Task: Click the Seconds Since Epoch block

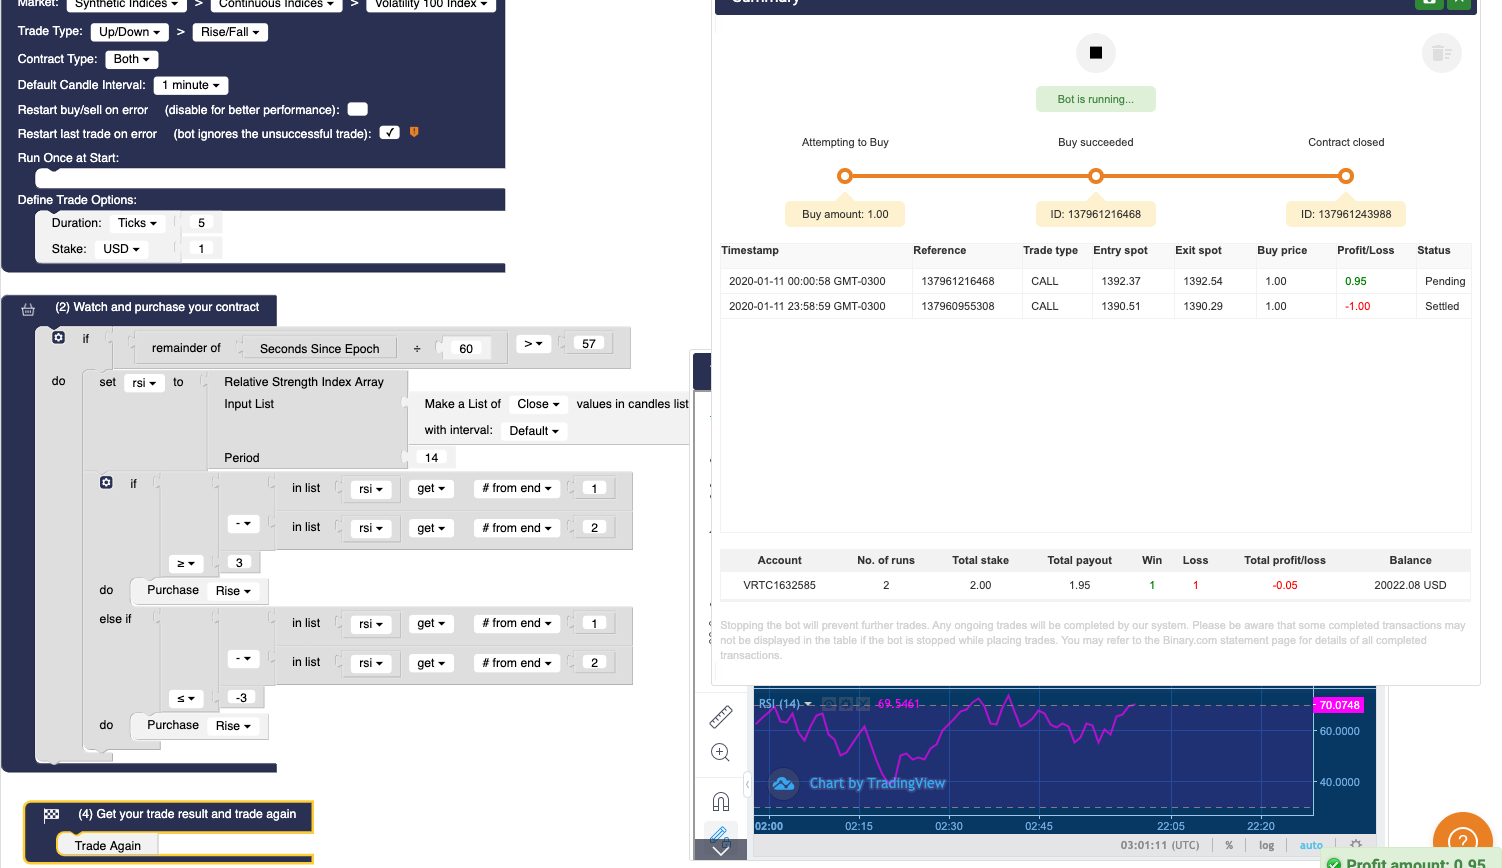Action: [320, 349]
